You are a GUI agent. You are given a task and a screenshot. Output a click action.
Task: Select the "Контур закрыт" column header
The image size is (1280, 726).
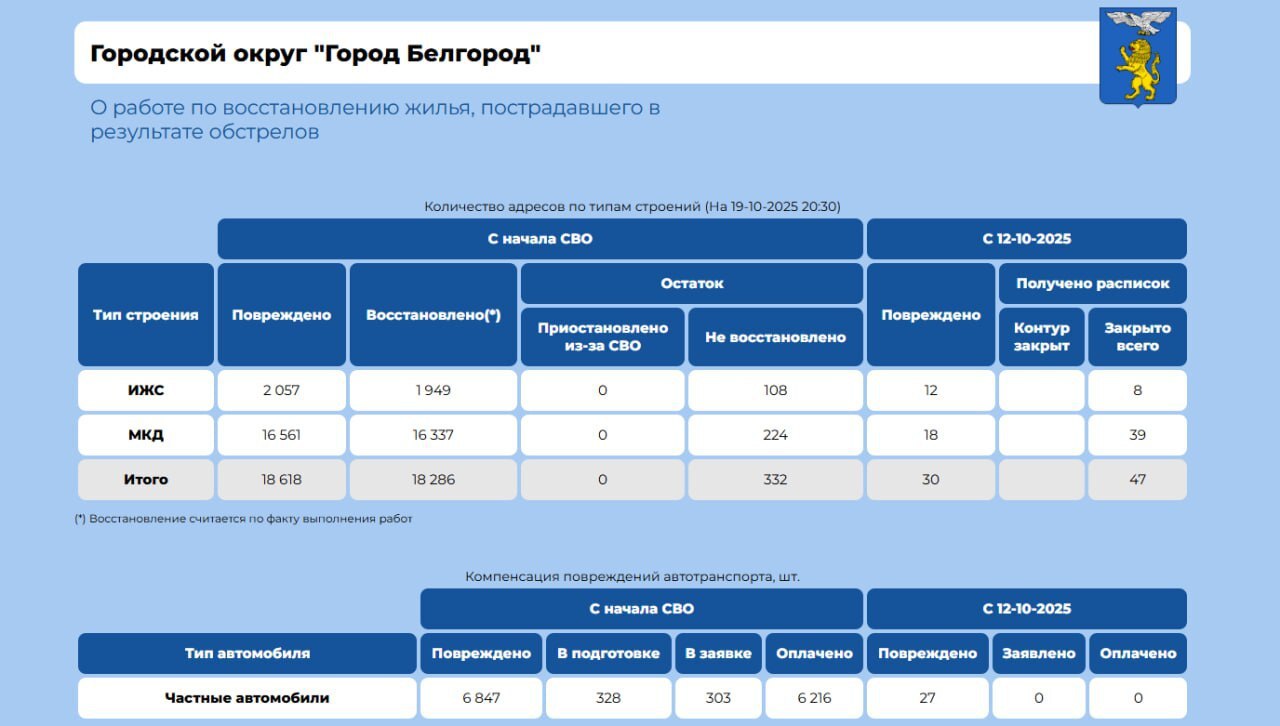1041,337
